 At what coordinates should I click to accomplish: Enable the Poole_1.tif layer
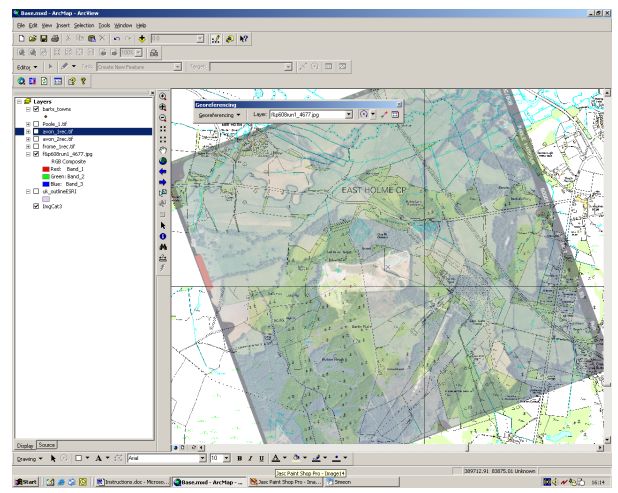[36, 124]
